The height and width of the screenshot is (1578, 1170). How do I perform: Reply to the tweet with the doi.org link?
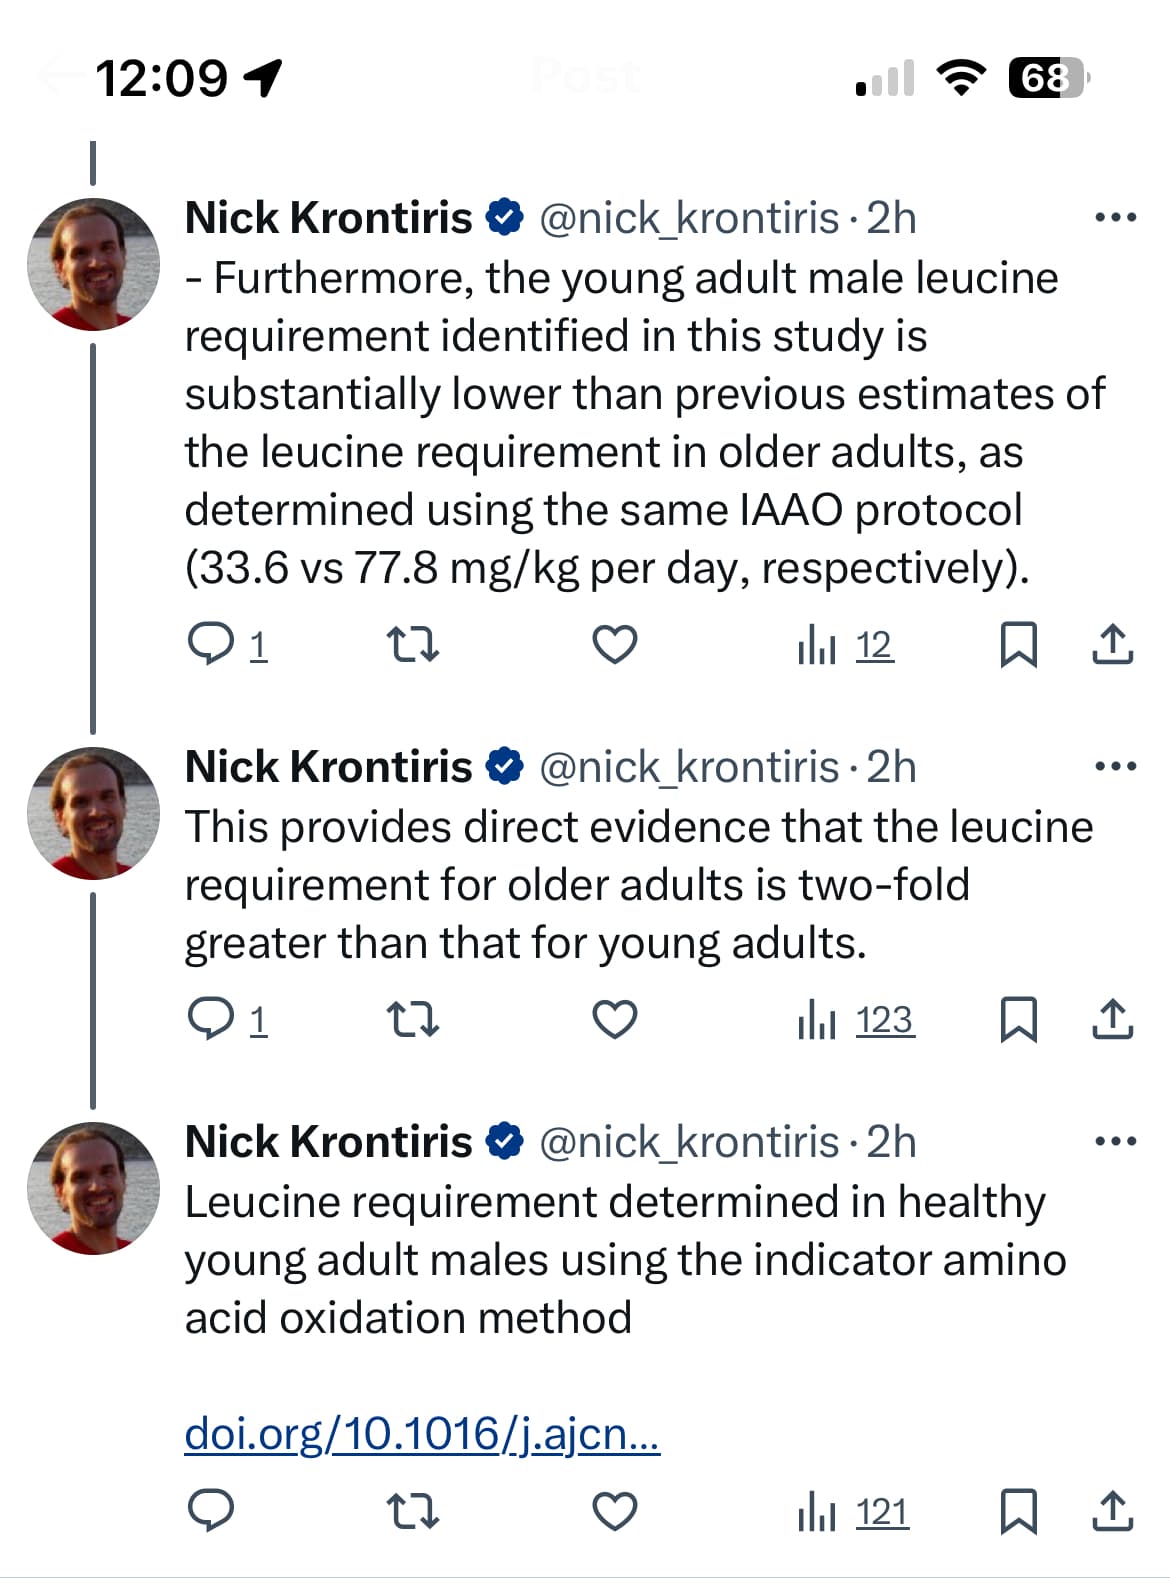pyautogui.click(x=211, y=1511)
